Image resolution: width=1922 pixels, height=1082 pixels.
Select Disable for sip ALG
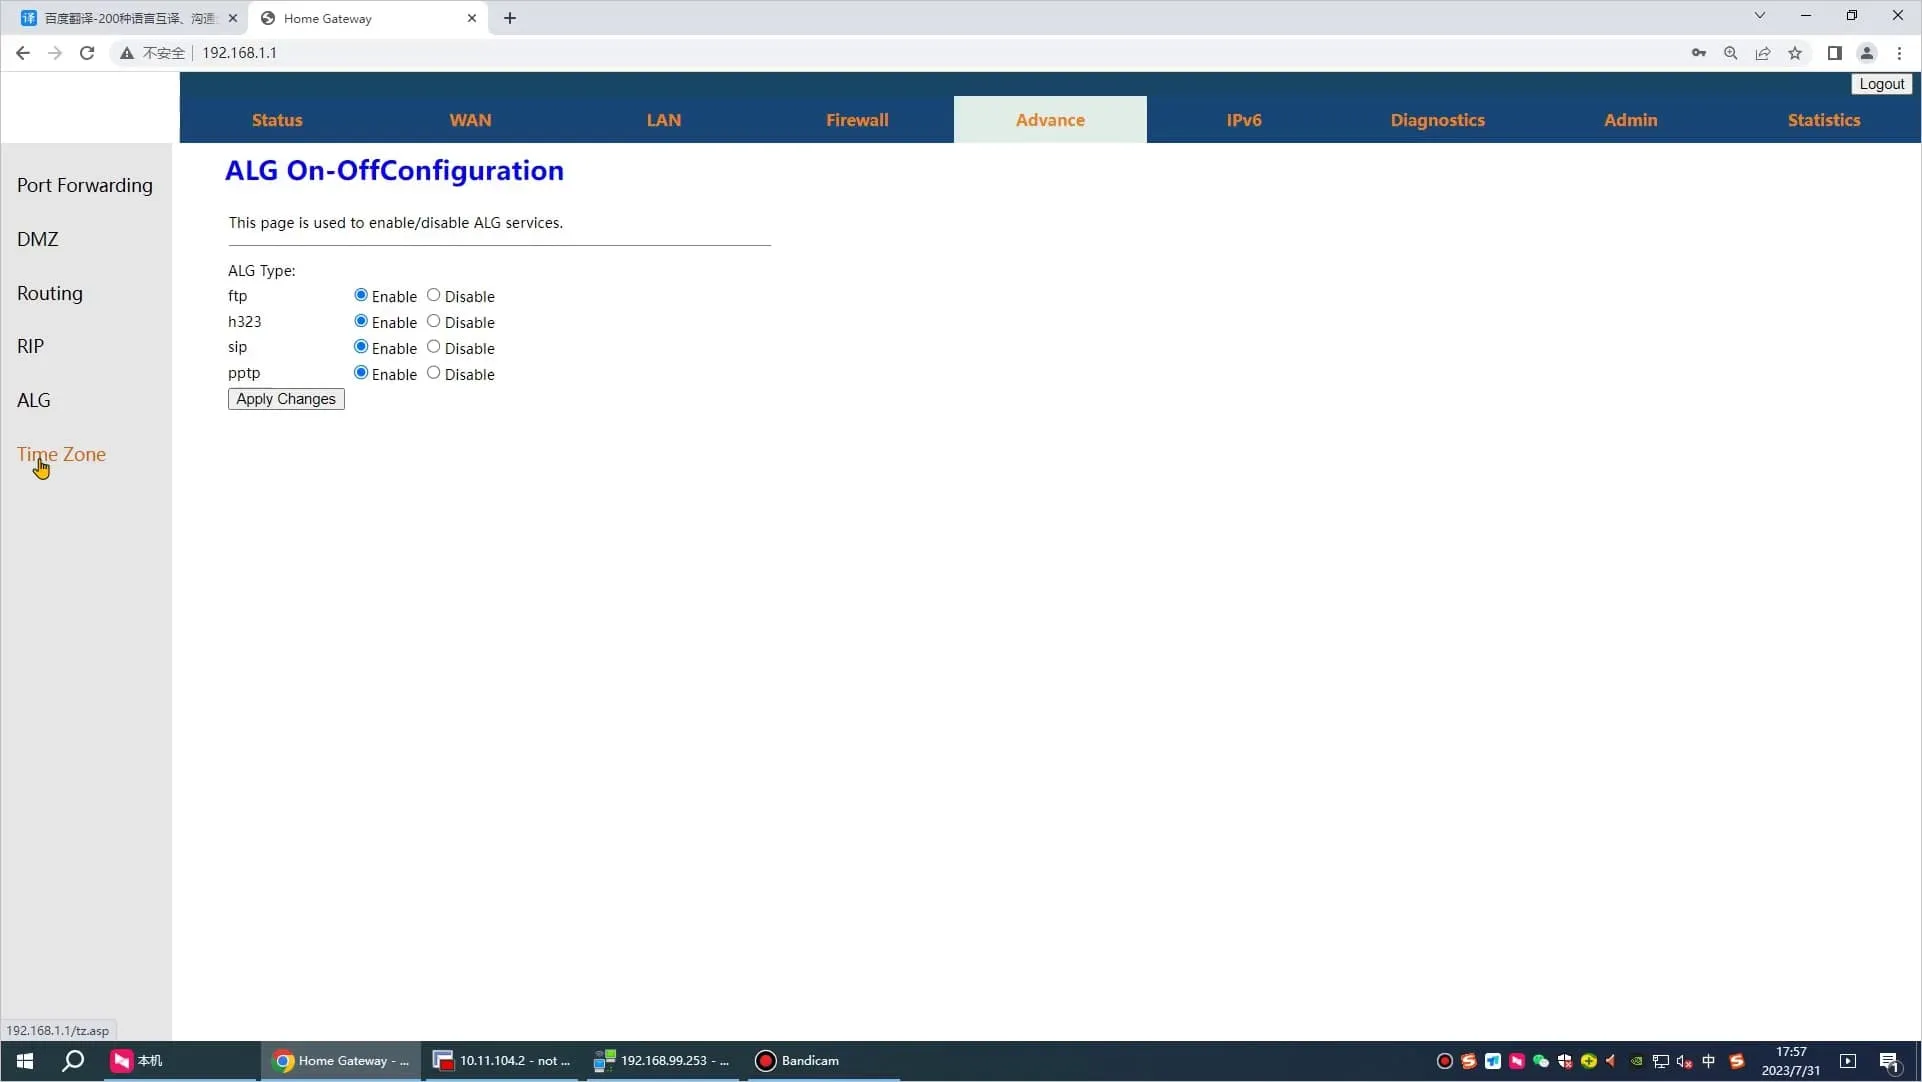point(433,347)
